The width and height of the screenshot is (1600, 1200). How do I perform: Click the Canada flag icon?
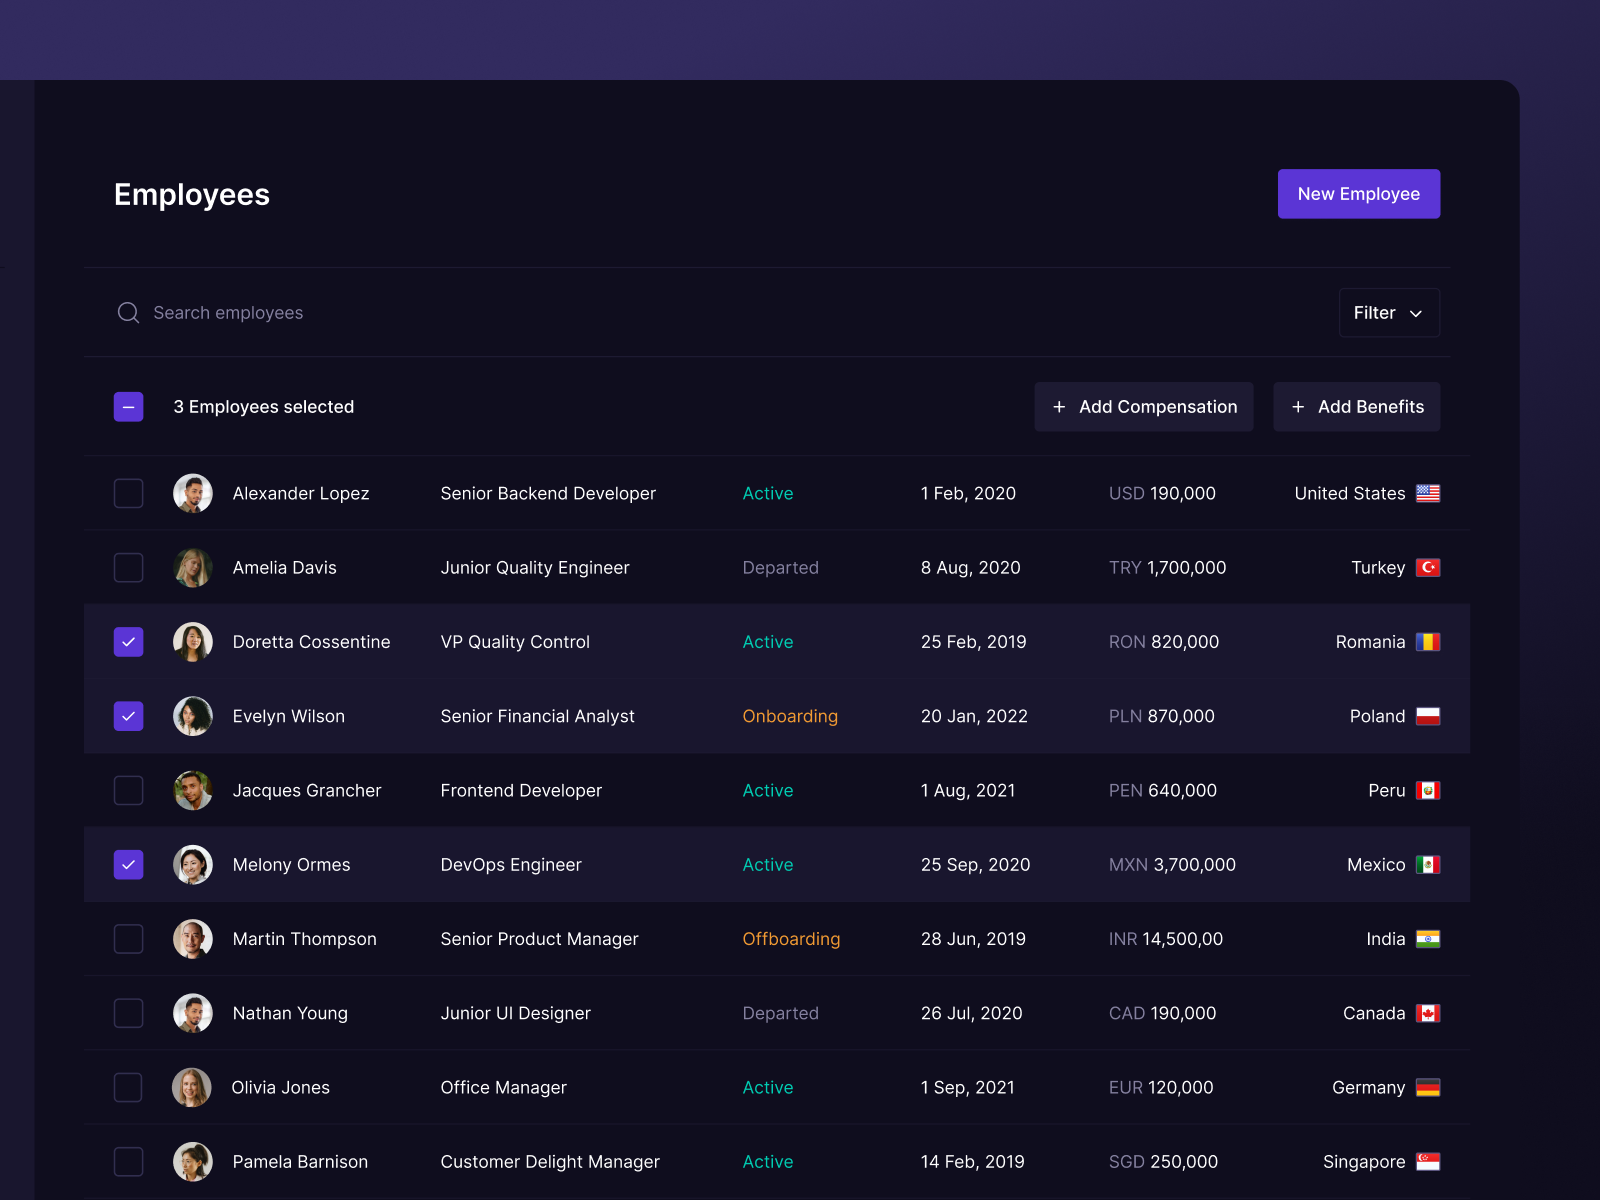[x=1428, y=1014]
